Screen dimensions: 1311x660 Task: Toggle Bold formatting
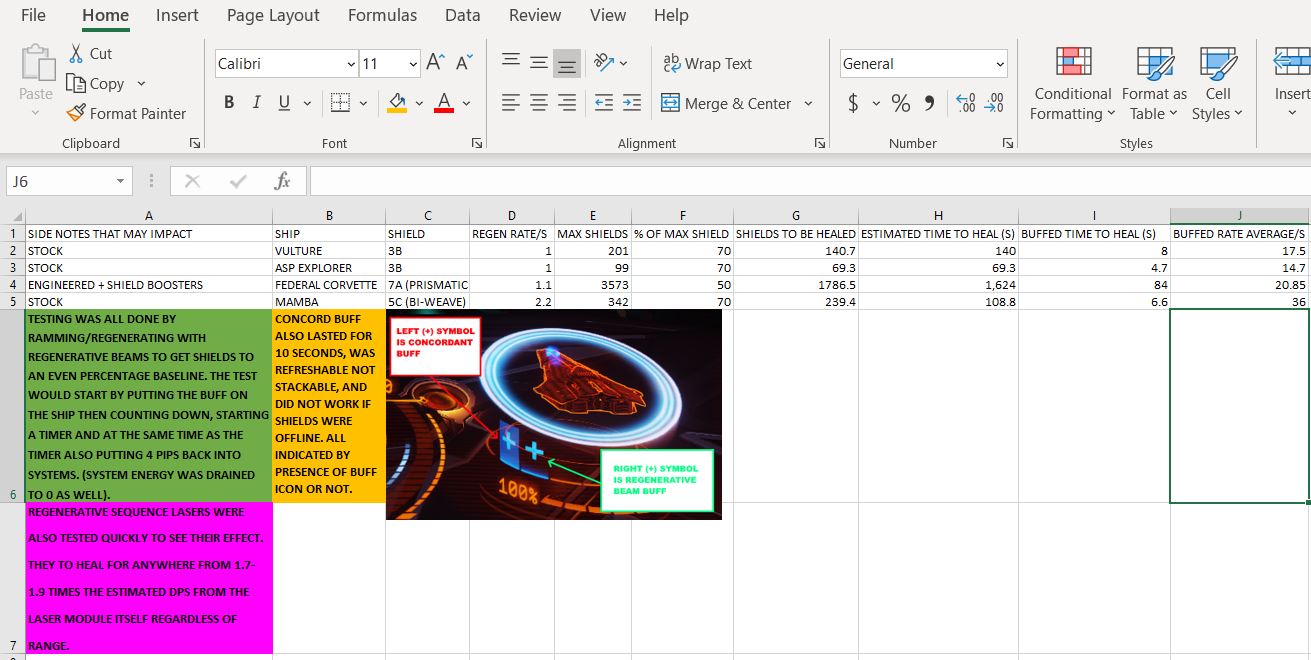229,103
